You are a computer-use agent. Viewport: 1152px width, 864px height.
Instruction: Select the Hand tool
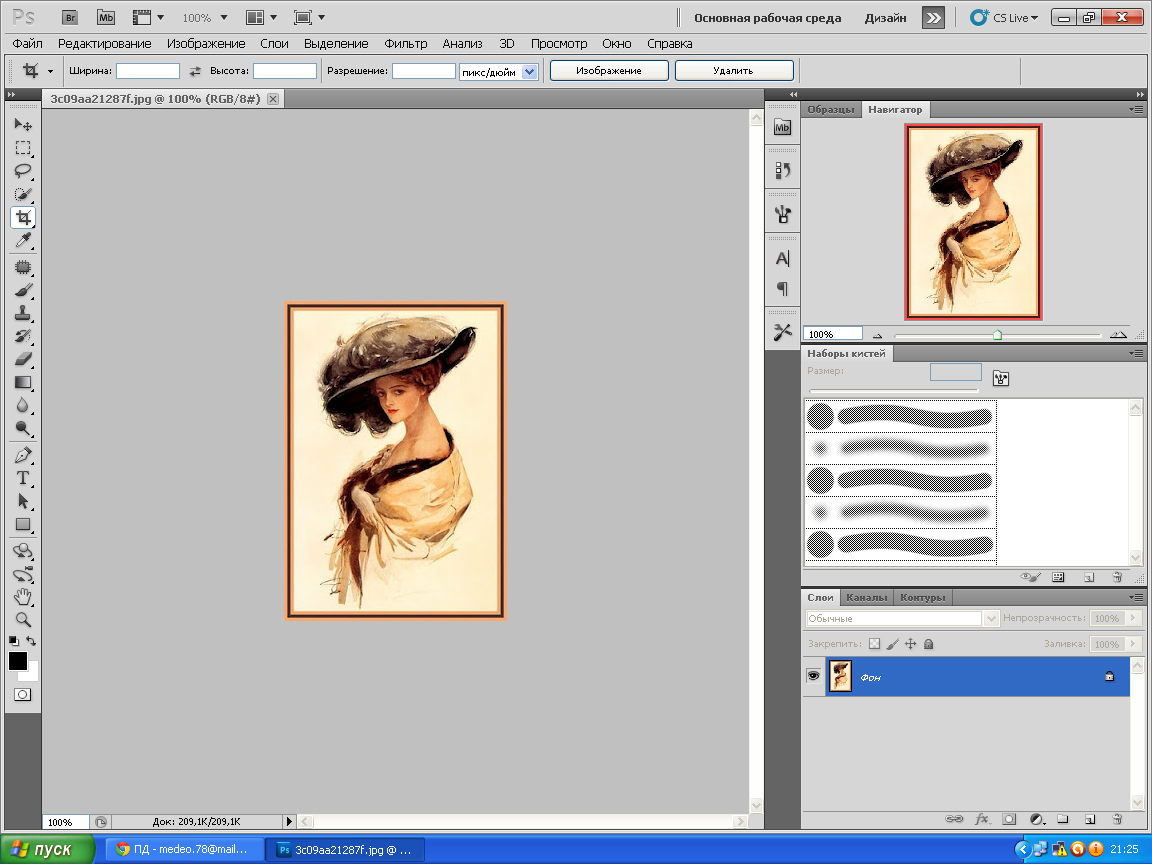point(23,597)
